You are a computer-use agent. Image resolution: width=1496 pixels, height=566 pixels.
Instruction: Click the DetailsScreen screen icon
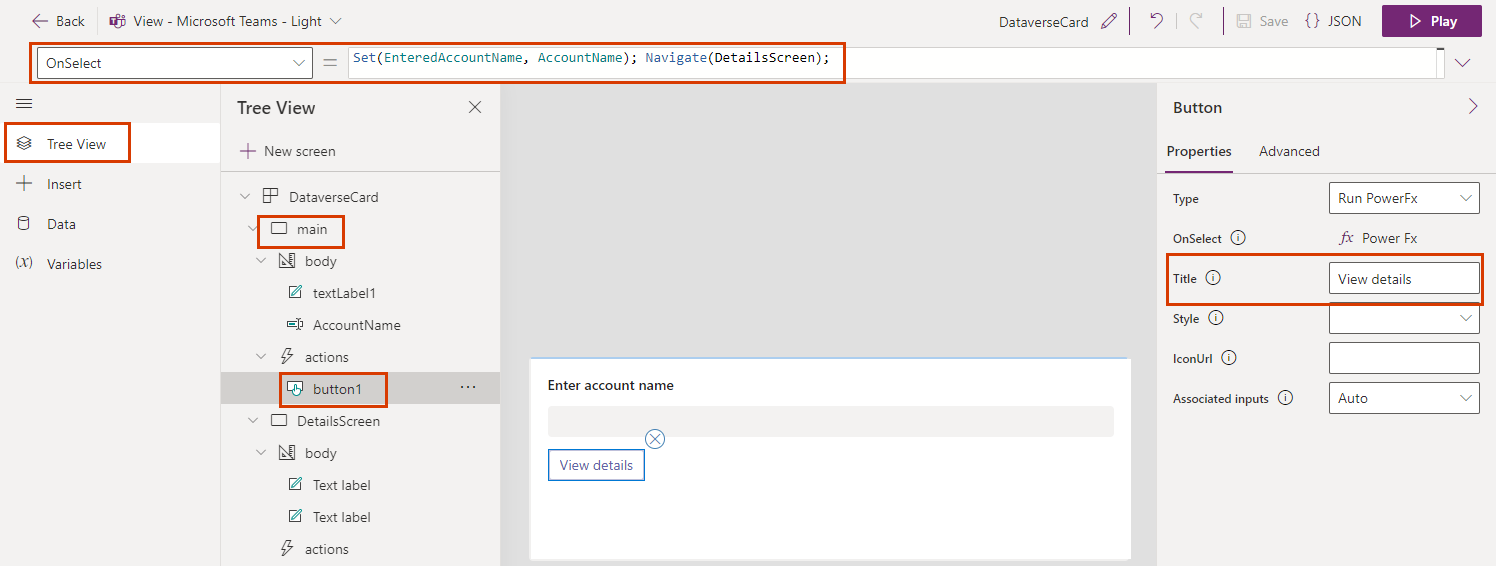point(279,421)
